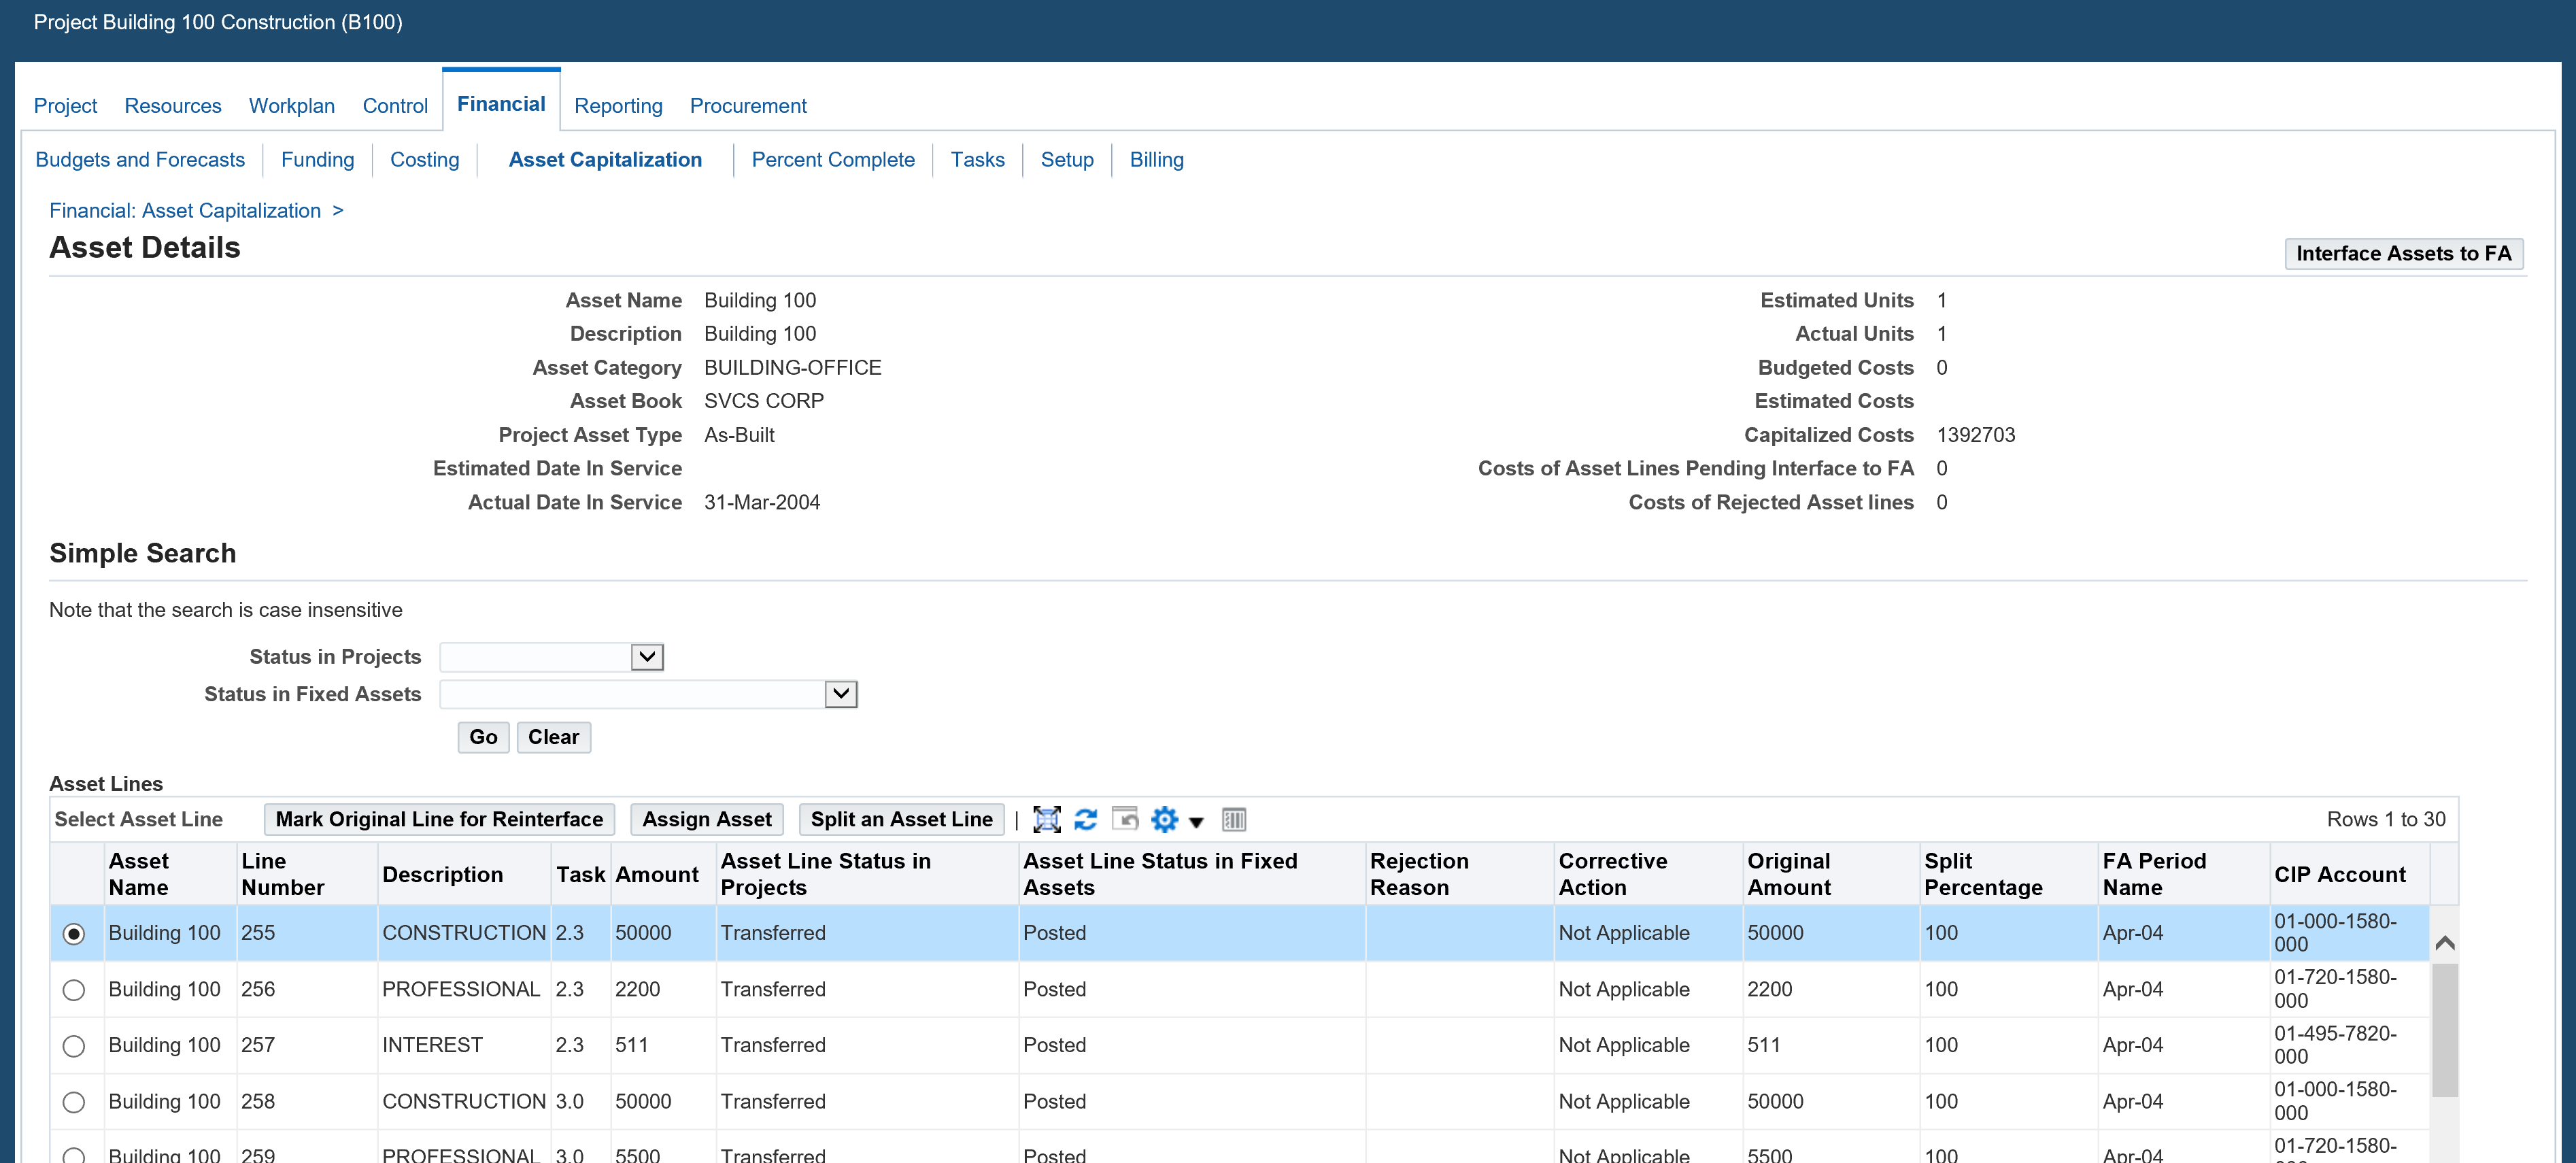Image resolution: width=2576 pixels, height=1163 pixels.
Task: Click PROFESSIONAL description in line 256
Action: click(x=461, y=990)
